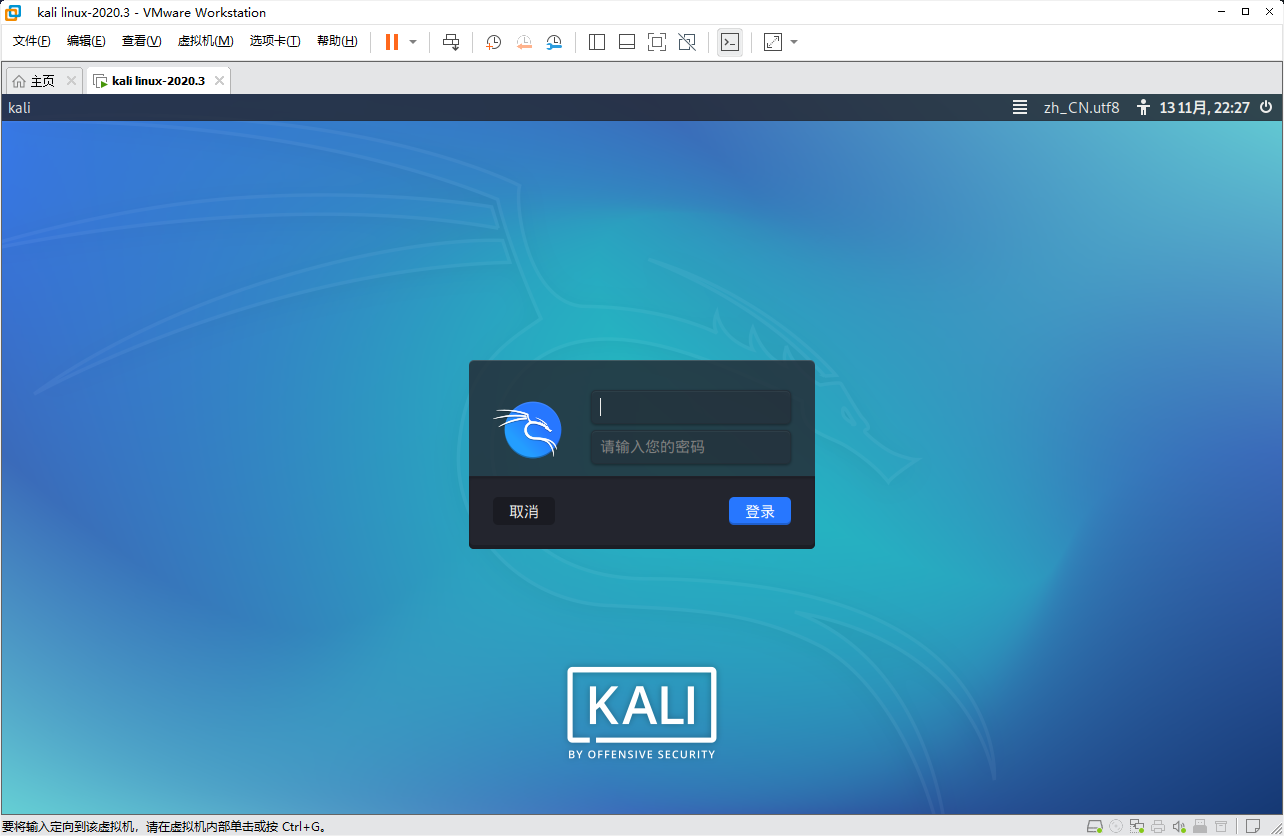The height and width of the screenshot is (836, 1284).
Task: Open the 文件(F) menu
Action: tap(32, 41)
